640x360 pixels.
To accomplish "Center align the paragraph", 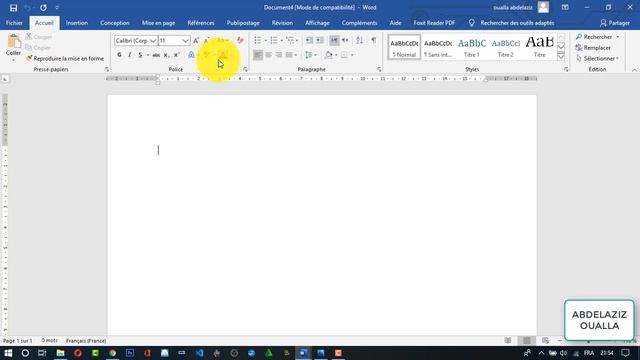I will [268, 55].
